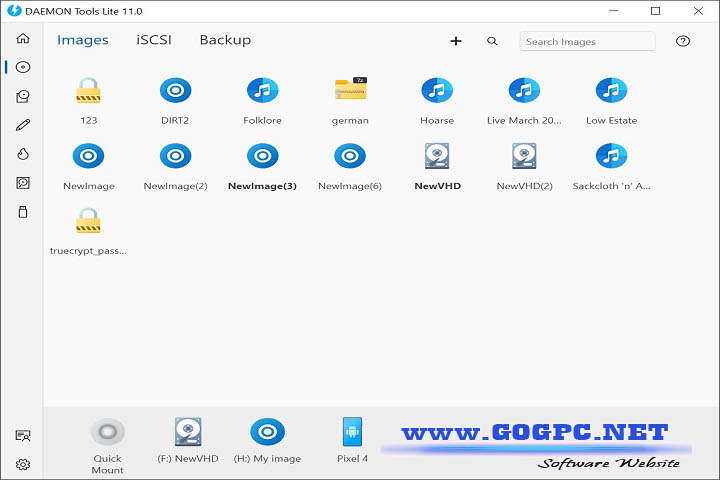Select the Pixel 4 device
The image size is (720, 480).
click(x=352, y=440)
